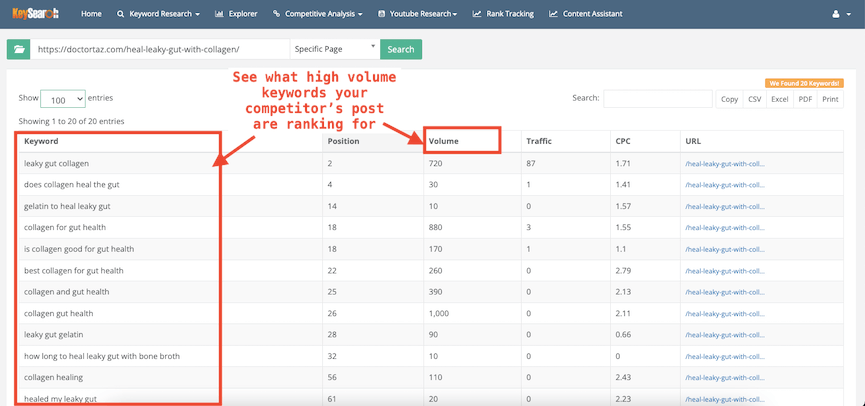
Task: Click CPC value 2.79
Action: pos(623,271)
